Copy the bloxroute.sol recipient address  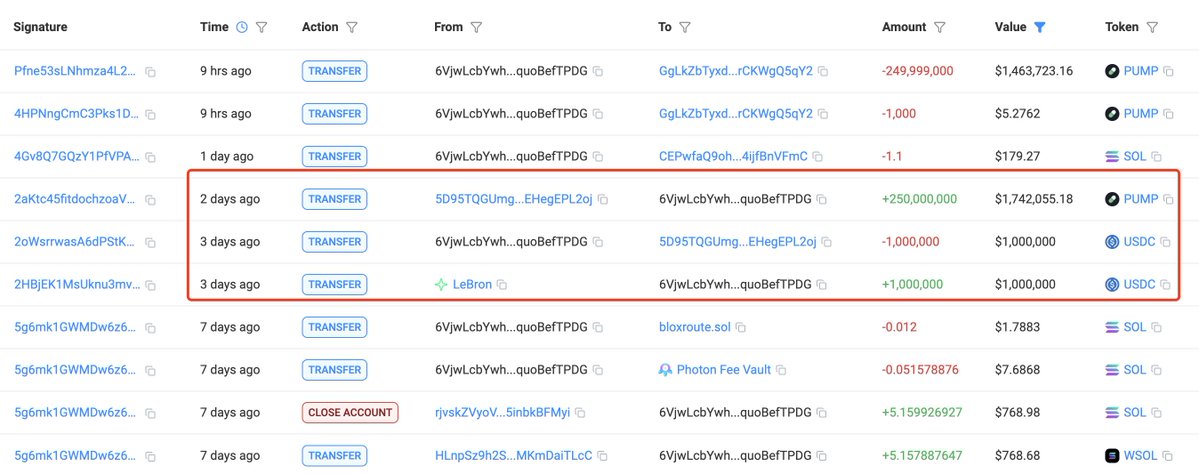click(x=741, y=327)
